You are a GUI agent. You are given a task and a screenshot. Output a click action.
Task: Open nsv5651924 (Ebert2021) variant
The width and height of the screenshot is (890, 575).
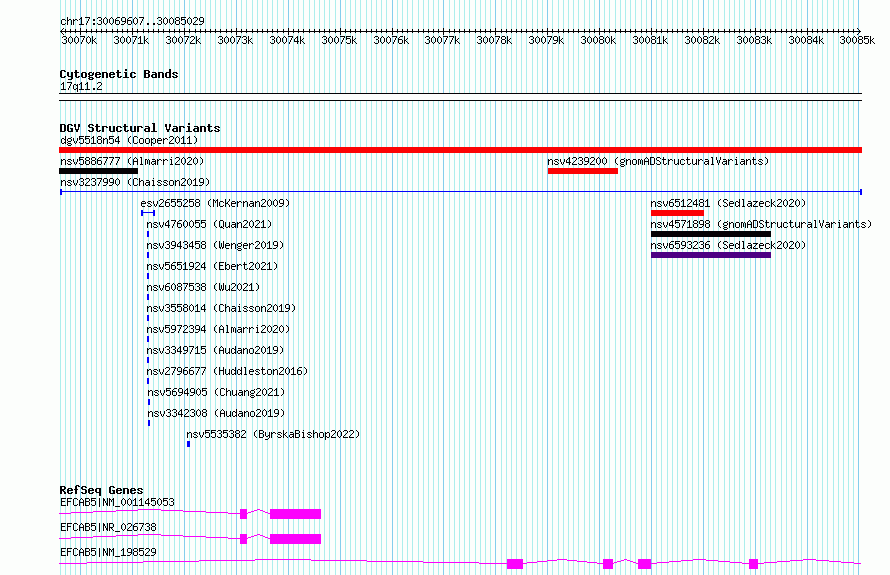(212, 266)
